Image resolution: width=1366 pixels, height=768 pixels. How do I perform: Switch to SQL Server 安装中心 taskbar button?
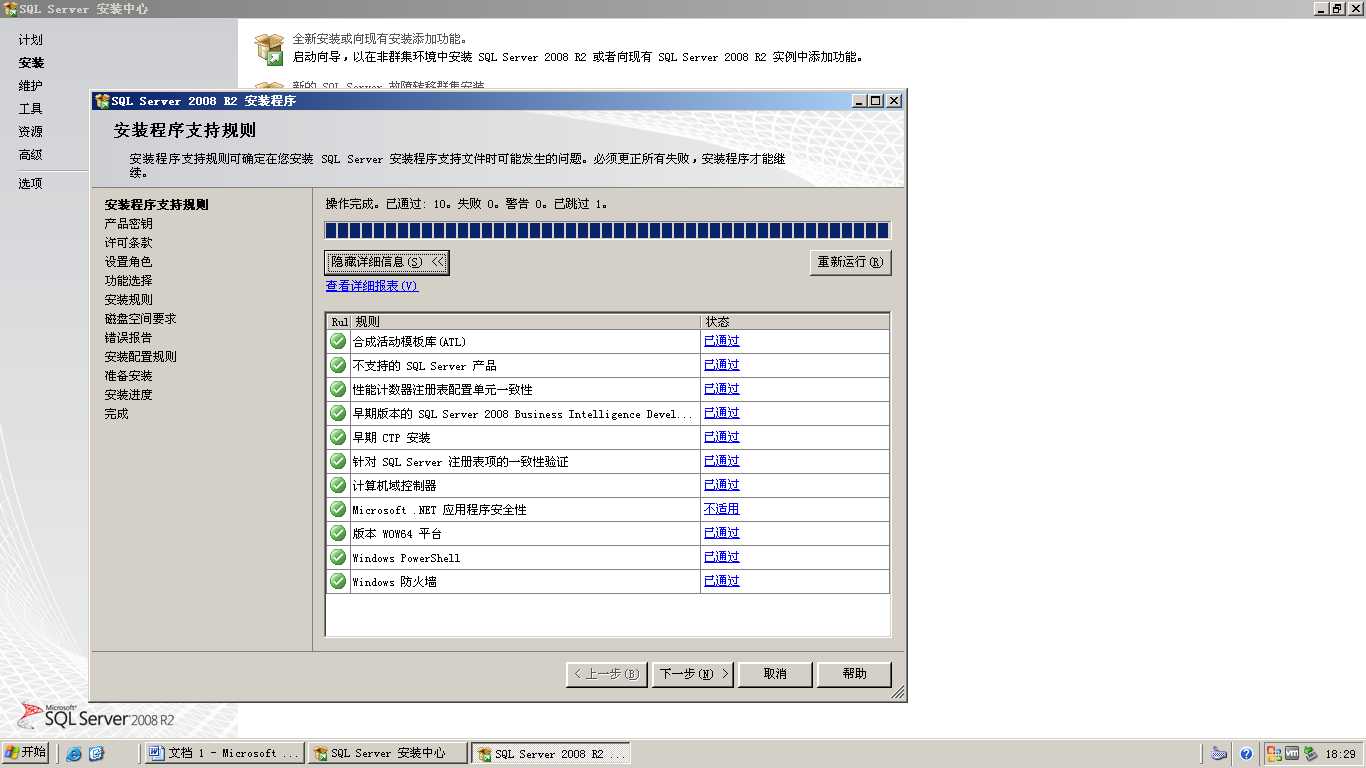387,753
